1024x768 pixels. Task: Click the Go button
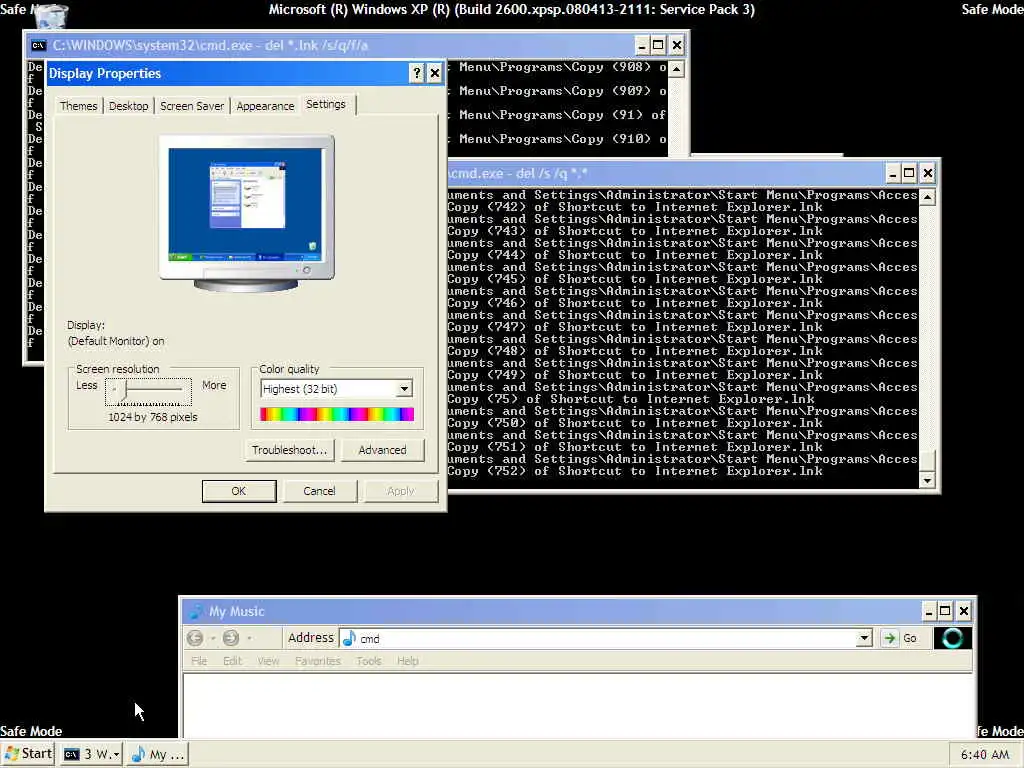click(900, 639)
